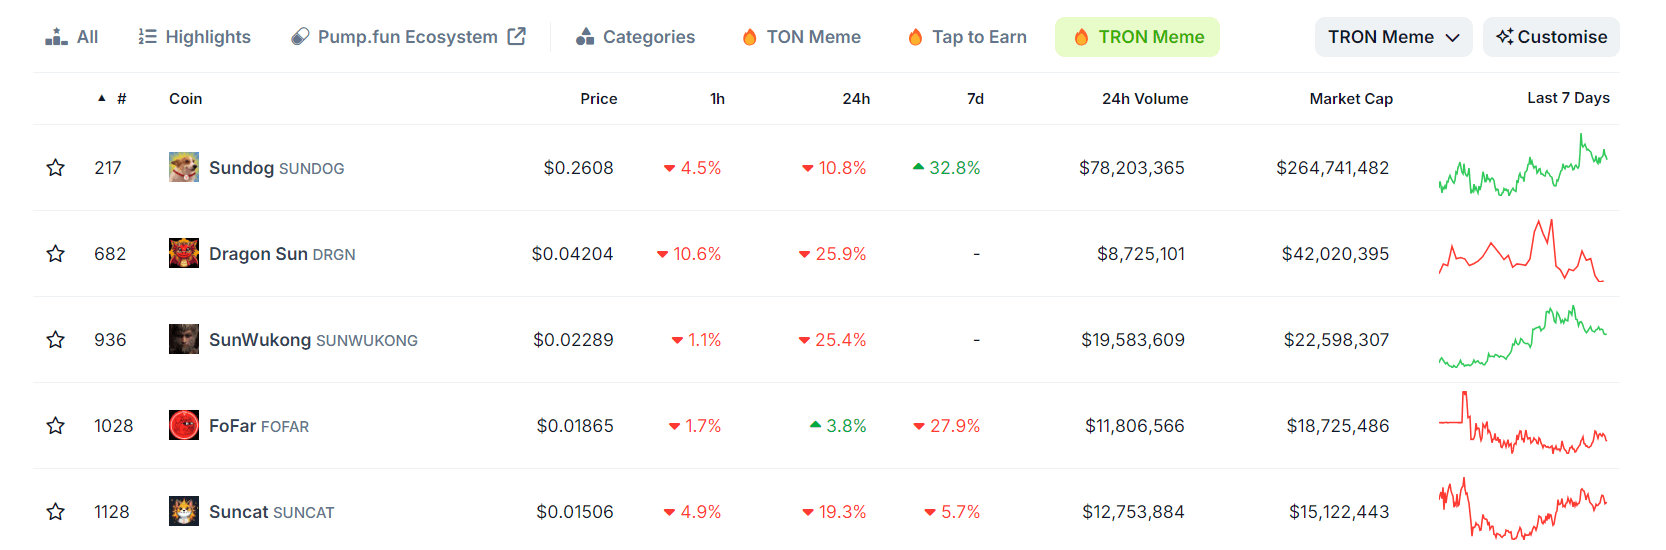The image size is (1666, 550).
Task: View the Sundog 7-day sparkline chart
Action: [1522, 167]
